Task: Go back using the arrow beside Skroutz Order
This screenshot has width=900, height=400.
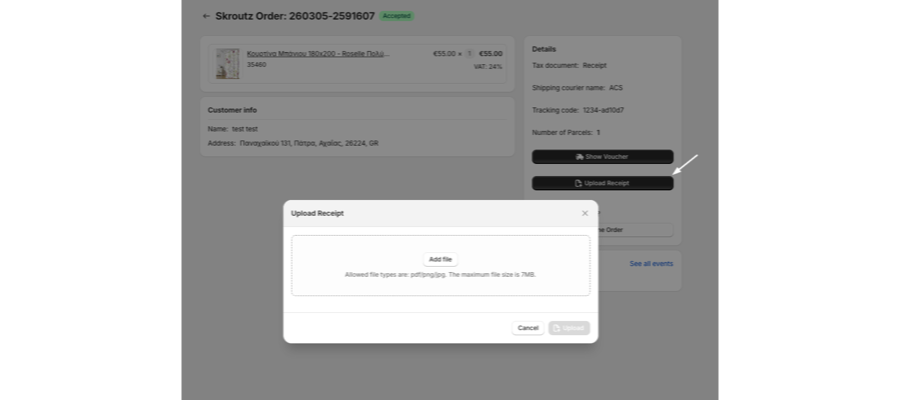Action: [206, 16]
